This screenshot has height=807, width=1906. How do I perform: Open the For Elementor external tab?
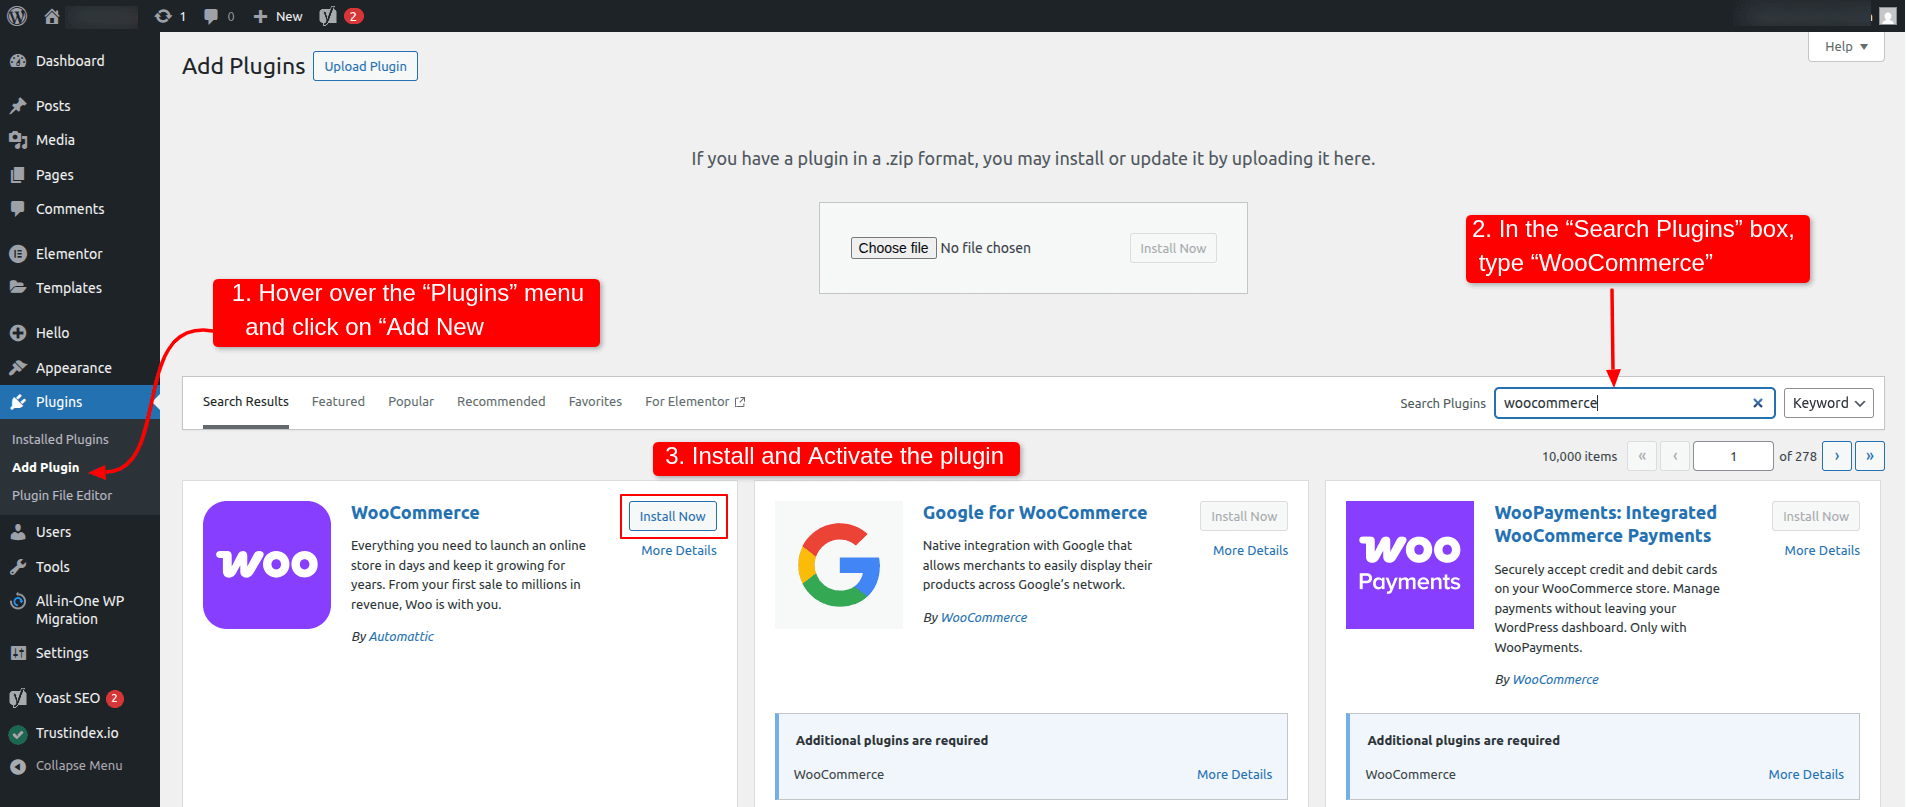coord(695,402)
